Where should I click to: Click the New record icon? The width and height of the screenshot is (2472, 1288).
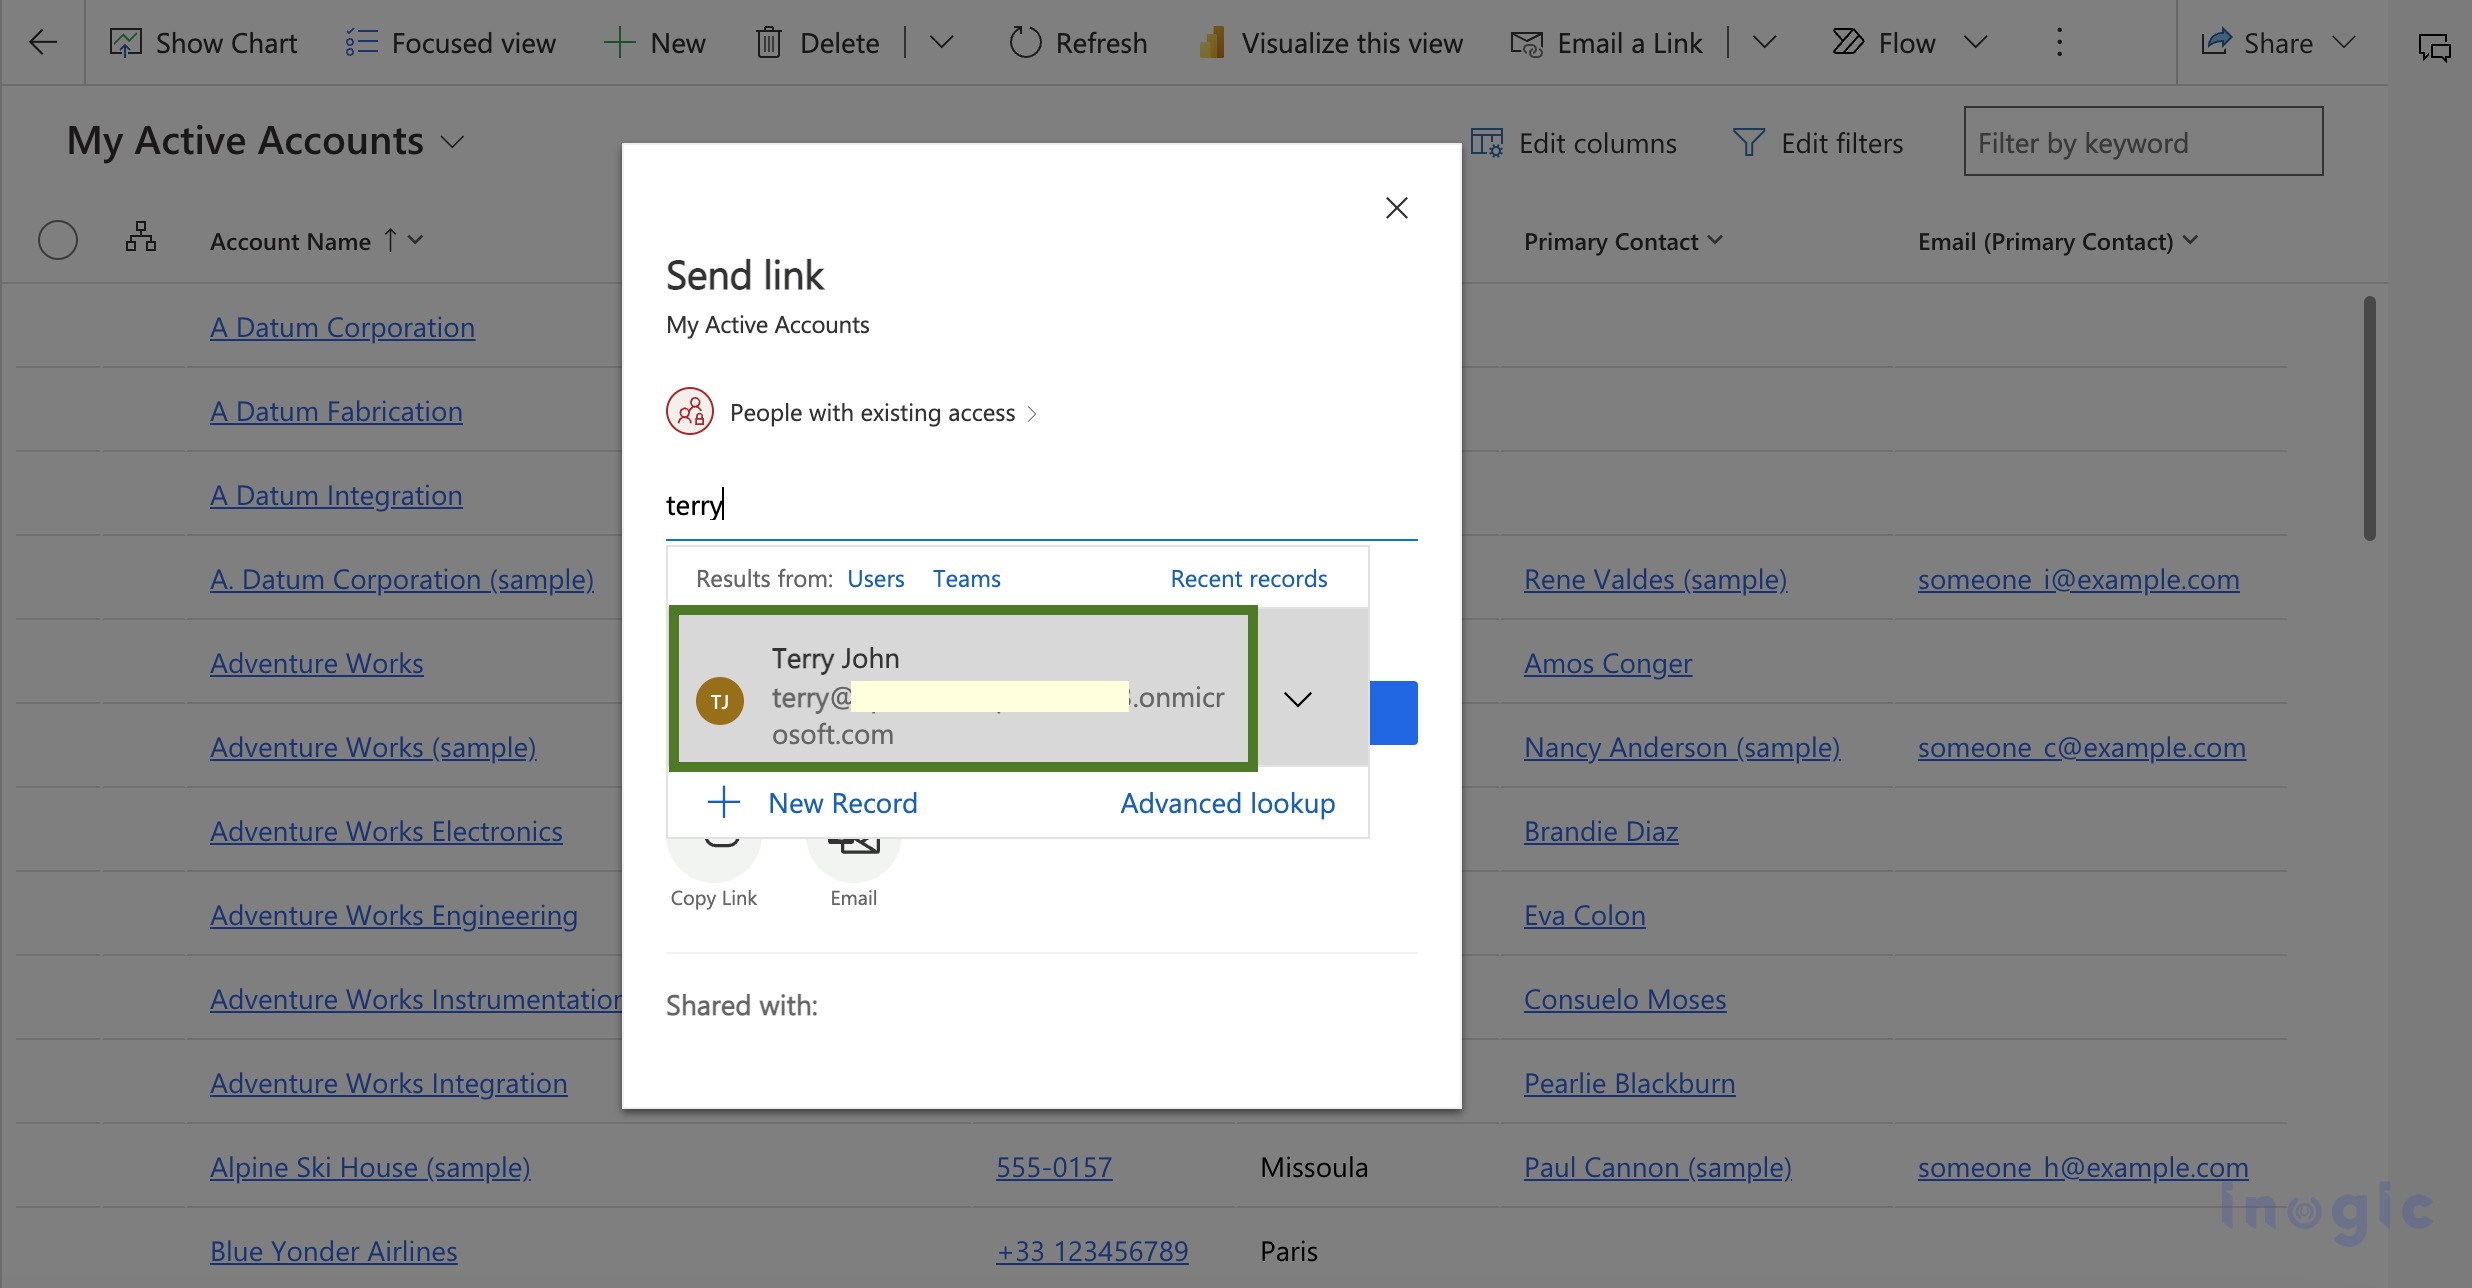723,801
